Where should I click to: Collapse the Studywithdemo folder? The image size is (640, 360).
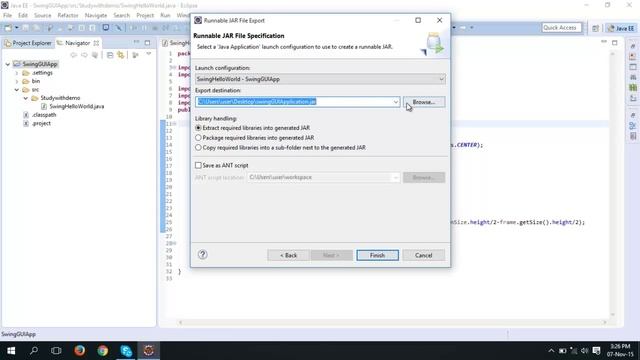click(26, 98)
